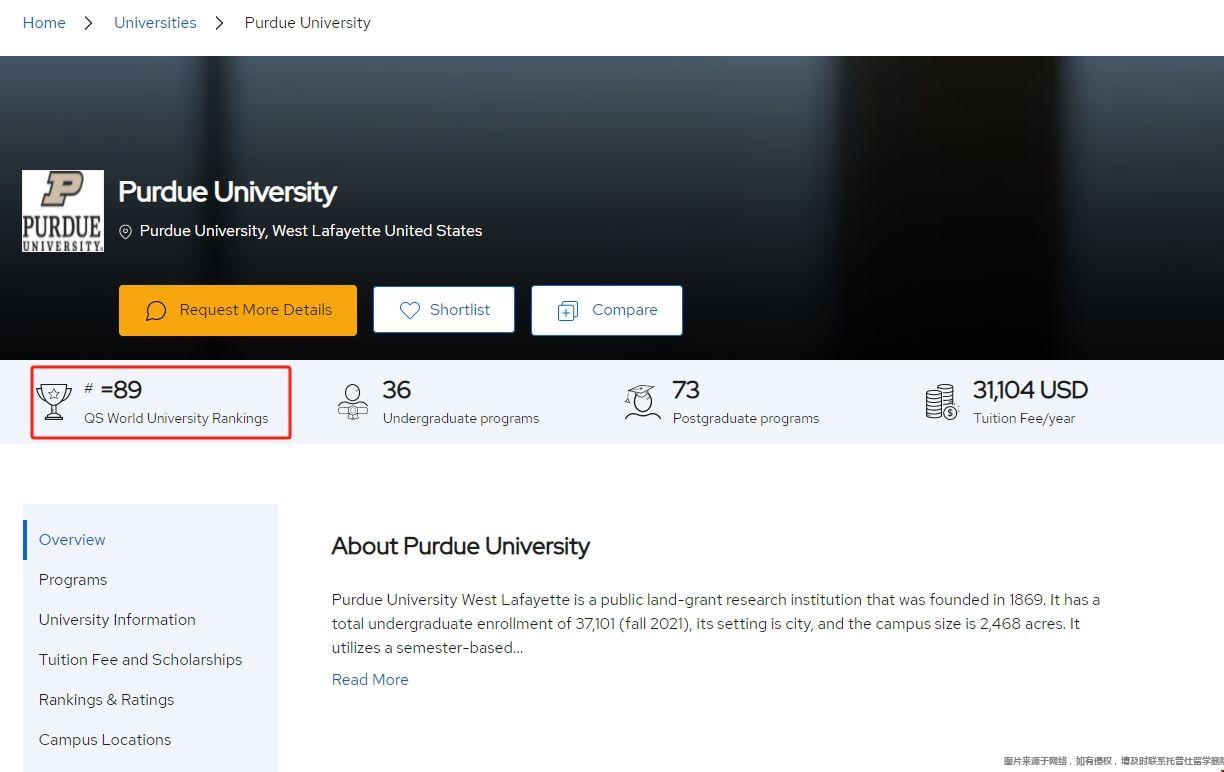Go to Home breadcrumb link
This screenshot has width=1224, height=772.
44,23
